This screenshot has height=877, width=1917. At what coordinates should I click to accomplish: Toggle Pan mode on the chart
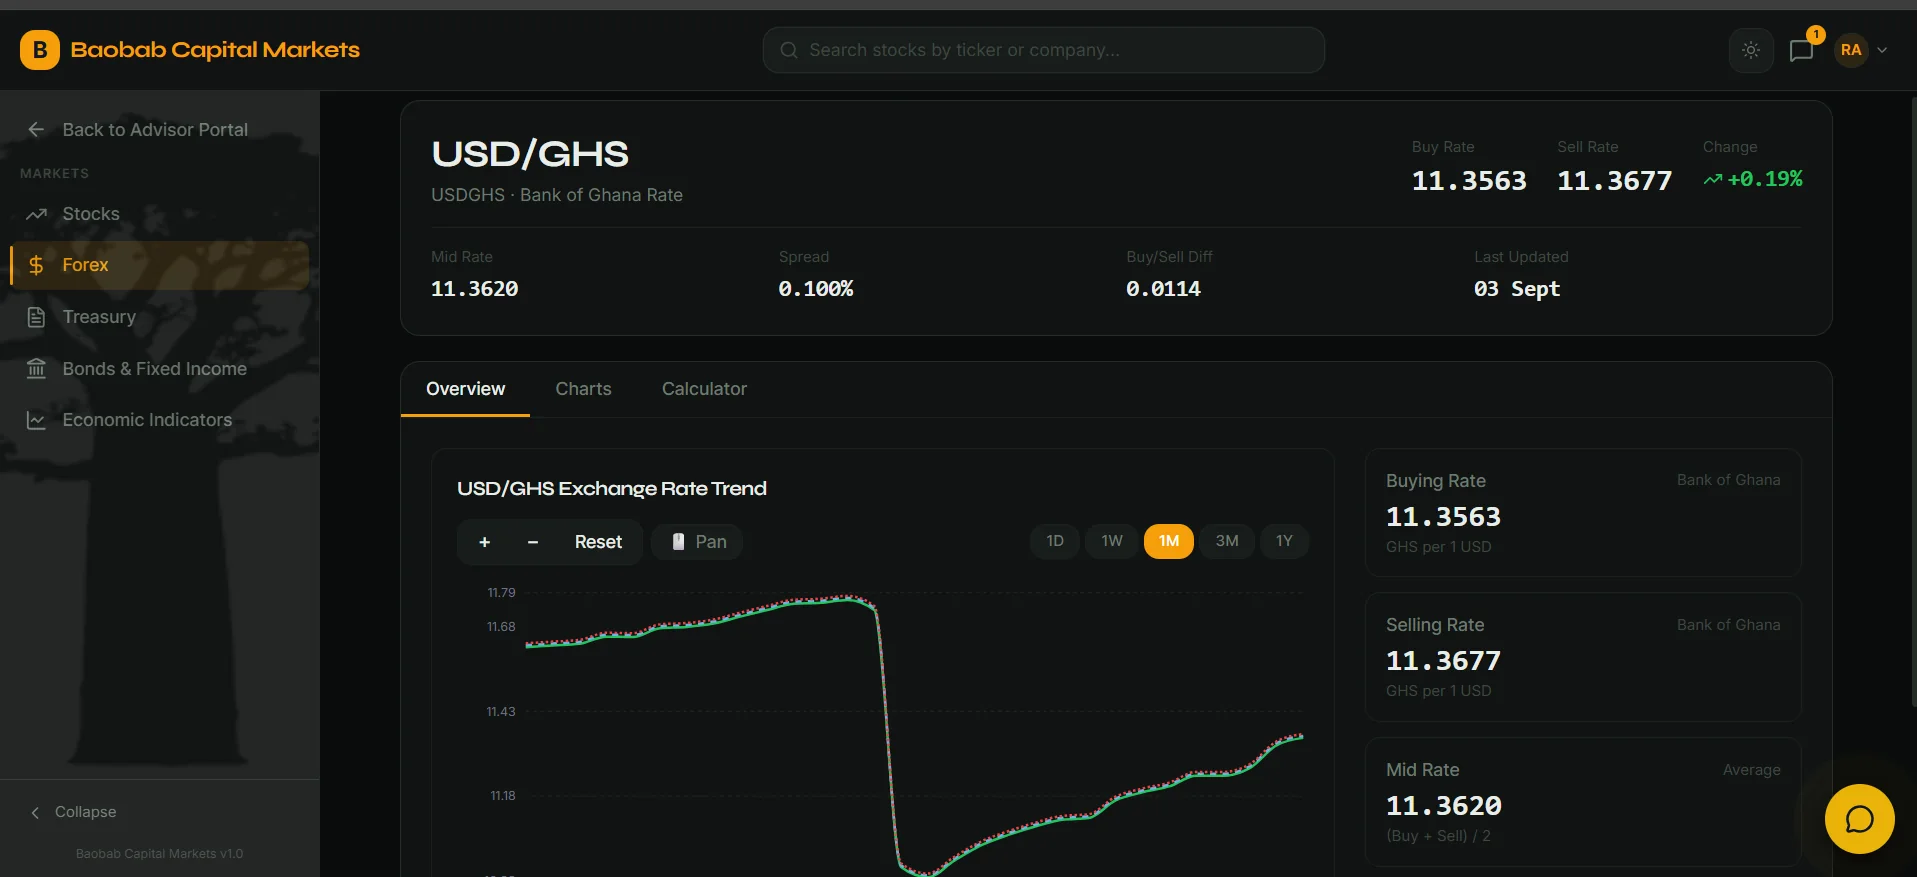coord(697,542)
